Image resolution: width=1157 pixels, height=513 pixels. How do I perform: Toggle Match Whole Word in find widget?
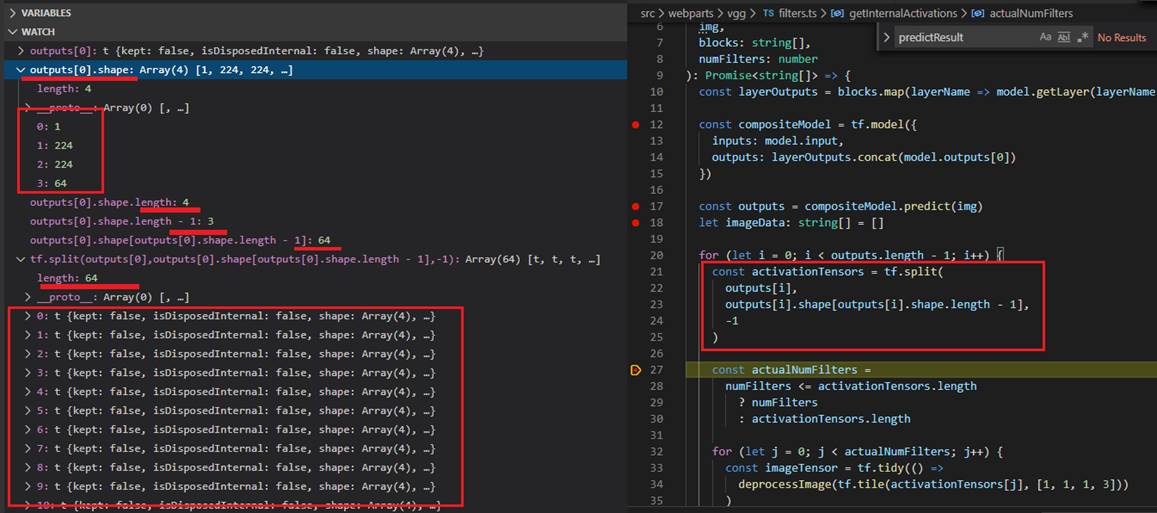tap(1063, 37)
